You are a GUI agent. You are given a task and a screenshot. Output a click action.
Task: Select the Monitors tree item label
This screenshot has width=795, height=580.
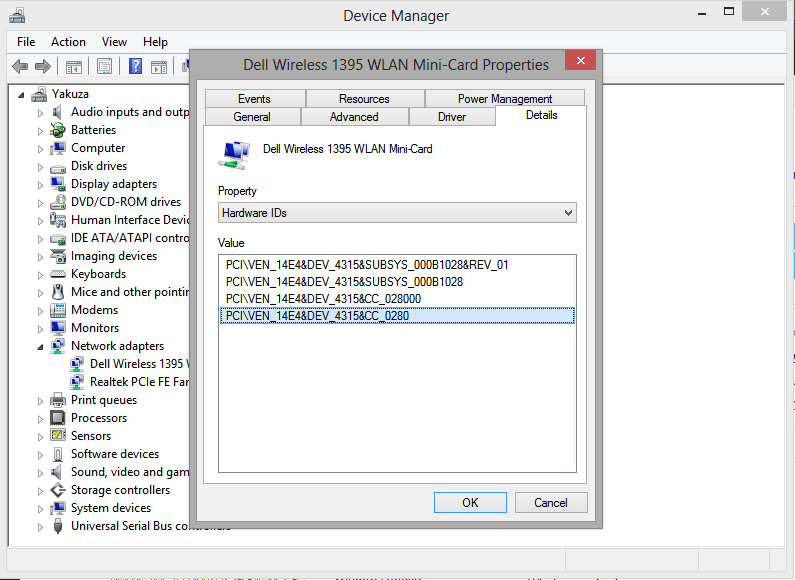pos(95,328)
